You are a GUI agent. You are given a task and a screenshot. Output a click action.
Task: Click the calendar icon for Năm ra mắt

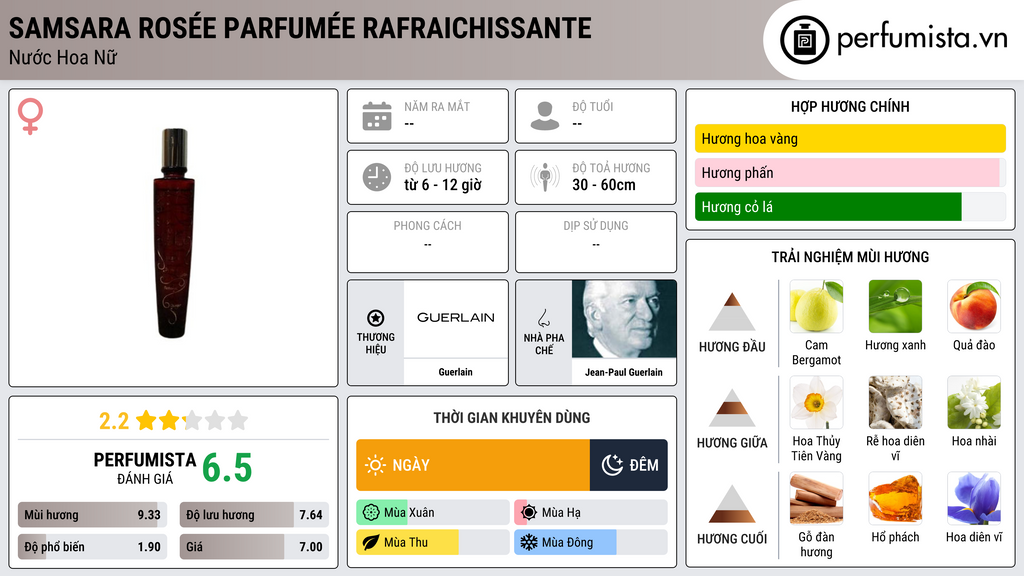(377, 116)
